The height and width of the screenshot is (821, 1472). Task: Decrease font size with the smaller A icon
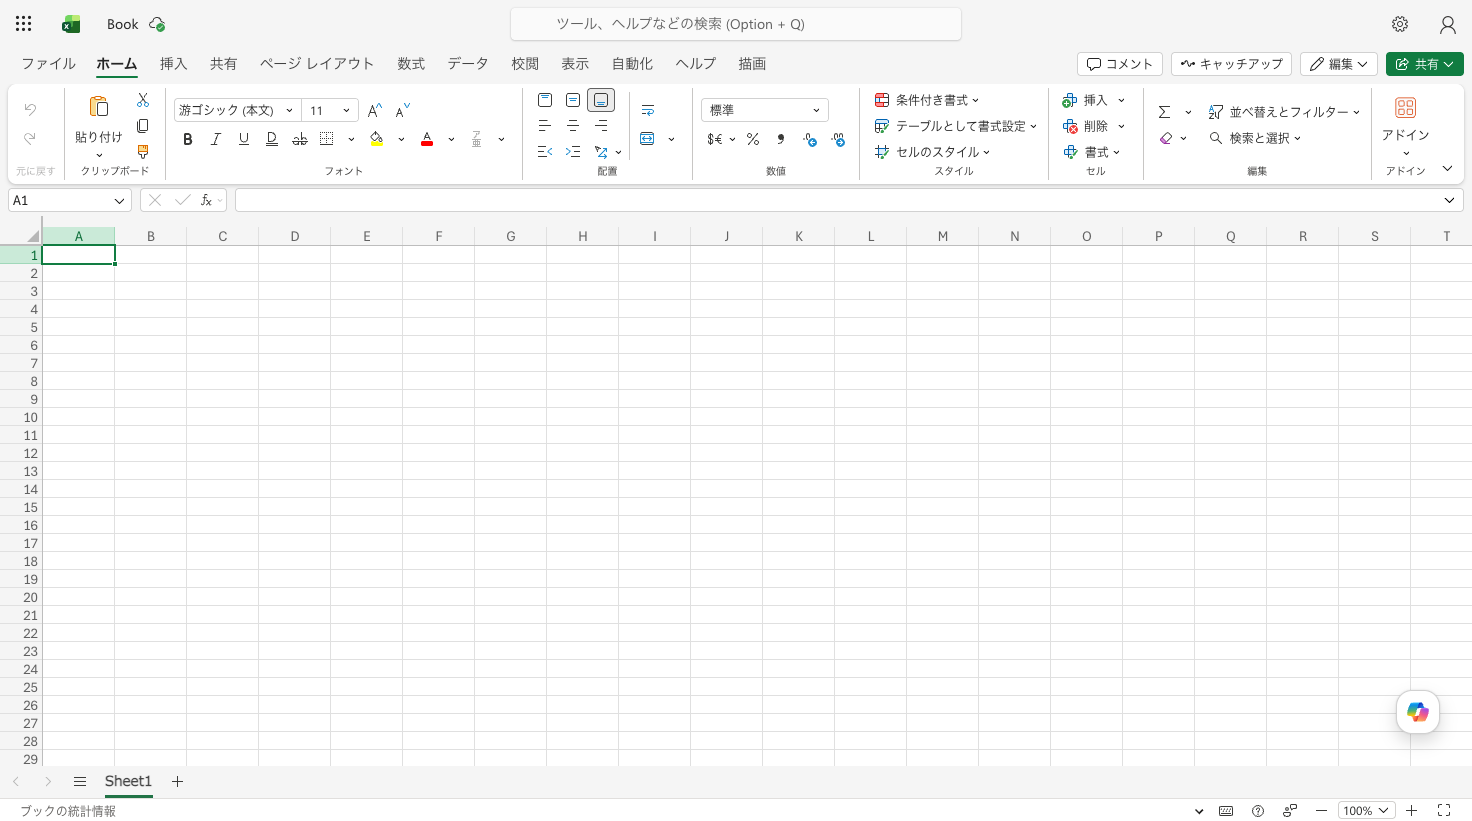click(403, 111)
